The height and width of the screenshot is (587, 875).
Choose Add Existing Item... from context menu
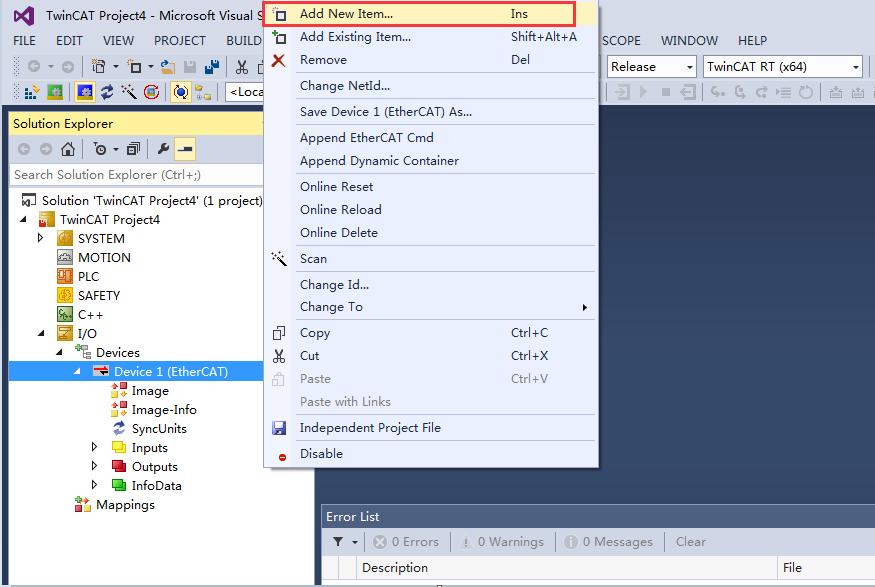[x=431, y=37]
